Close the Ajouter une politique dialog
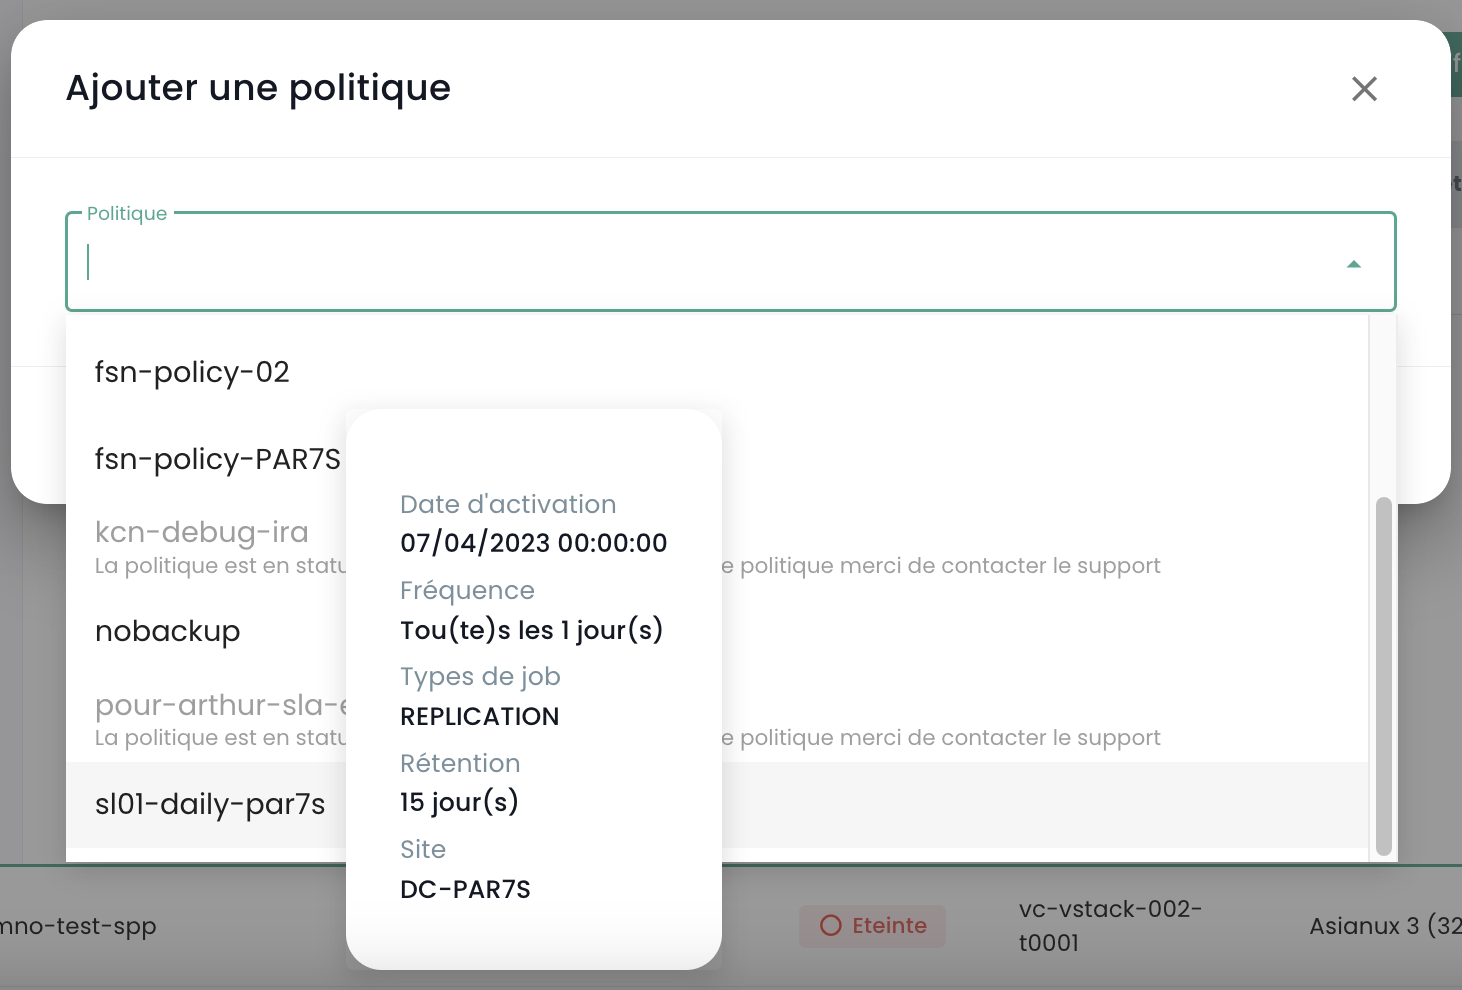 pyautogui.click(x=1364, y=89)
